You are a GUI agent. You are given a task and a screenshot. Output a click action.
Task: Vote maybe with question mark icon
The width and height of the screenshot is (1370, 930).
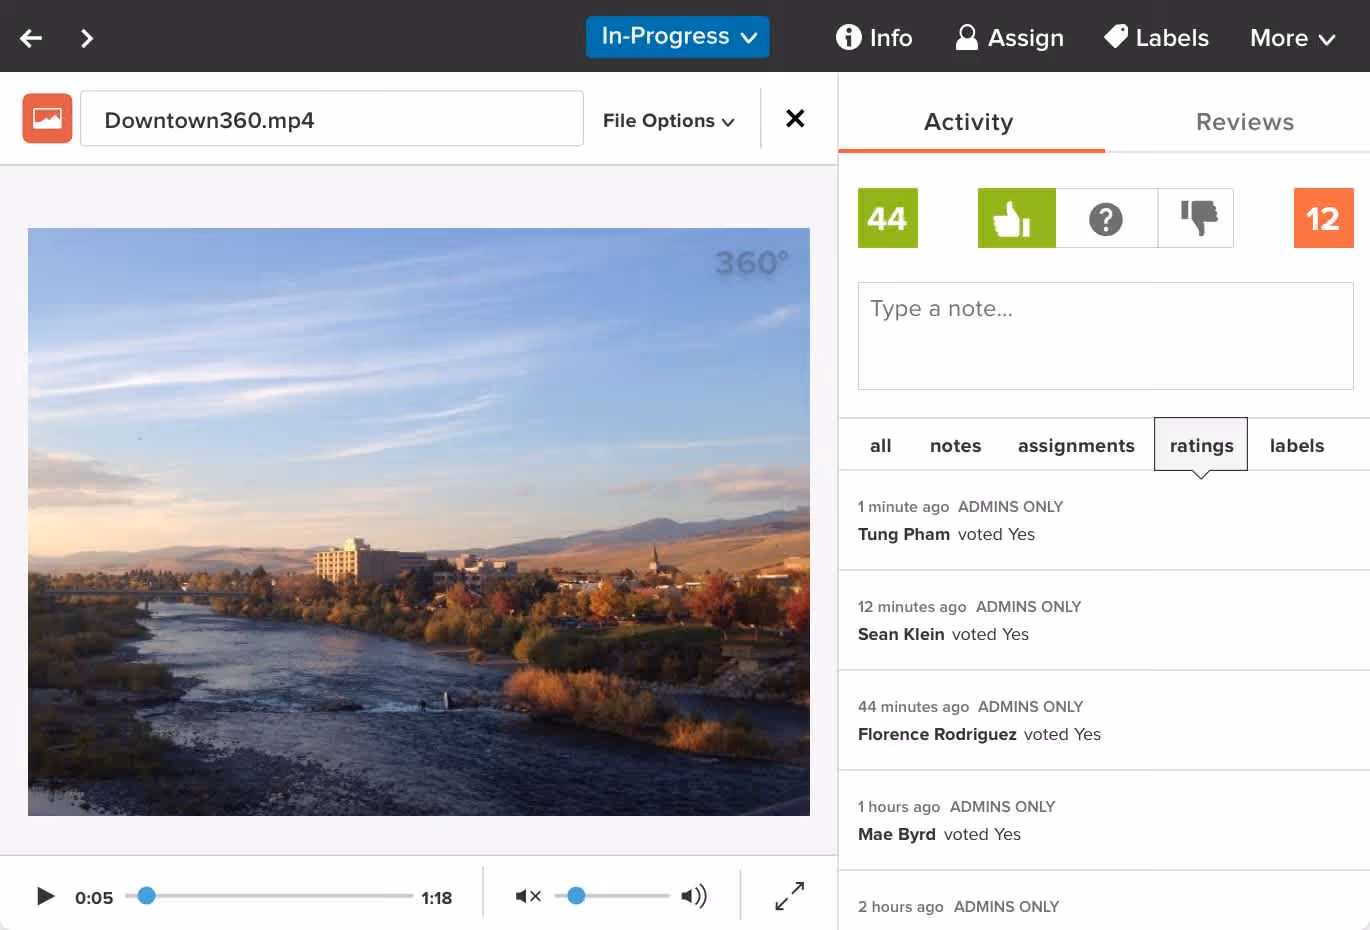(x=1106, y=218)
